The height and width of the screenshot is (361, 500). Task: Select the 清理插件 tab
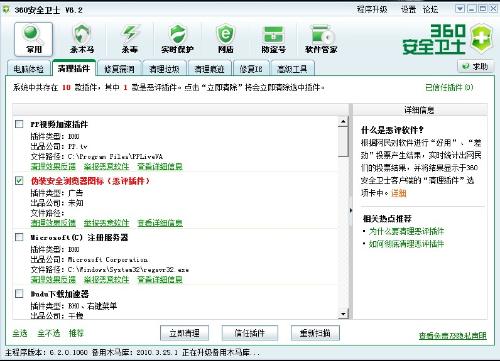pyautogui.click(x=74, y=68)
